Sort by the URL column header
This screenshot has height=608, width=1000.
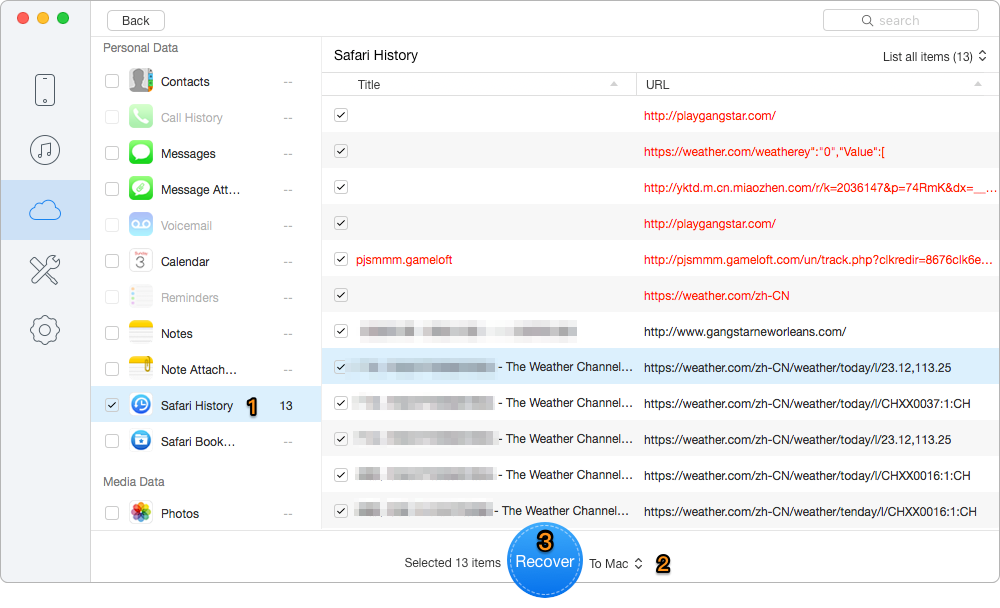(818, 84)
